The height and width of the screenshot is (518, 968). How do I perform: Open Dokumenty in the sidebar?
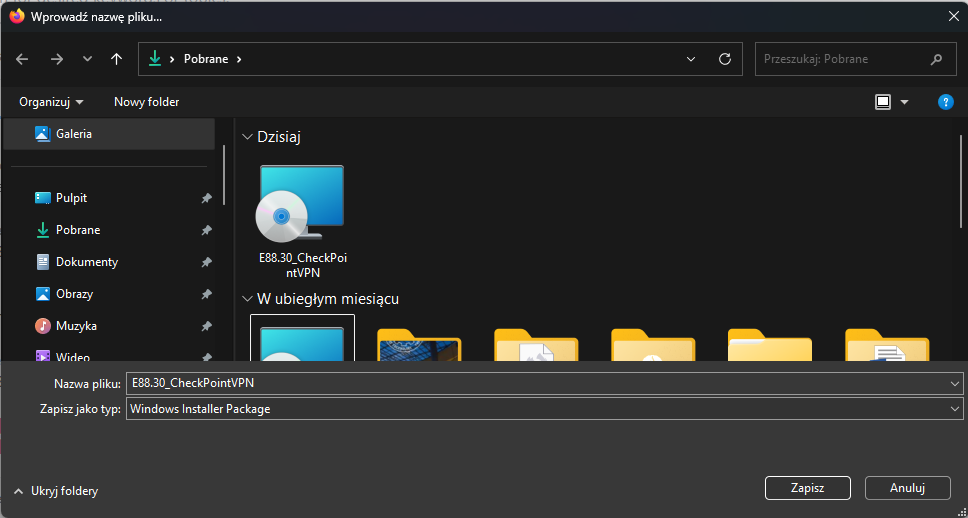coord(86,262)
